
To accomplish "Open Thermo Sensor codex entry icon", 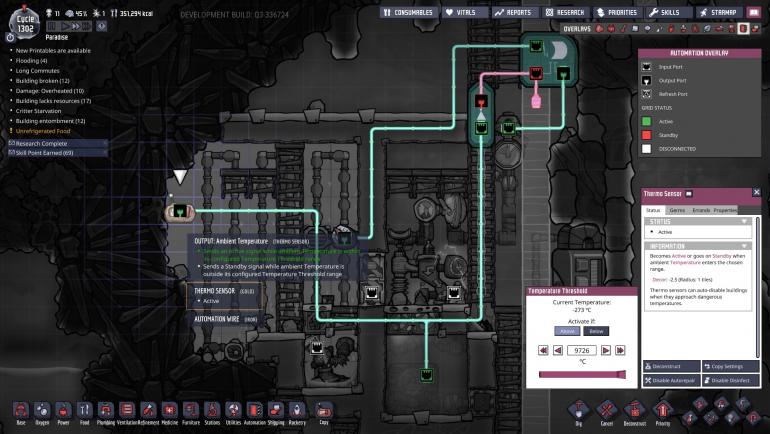I will (x=689, y=194).
